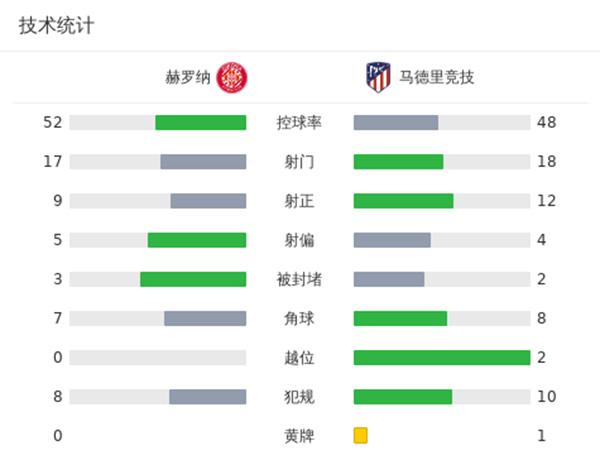600x455 pixels.
Task: Click the 越位 stat label
Action: (x=299, y=357)
